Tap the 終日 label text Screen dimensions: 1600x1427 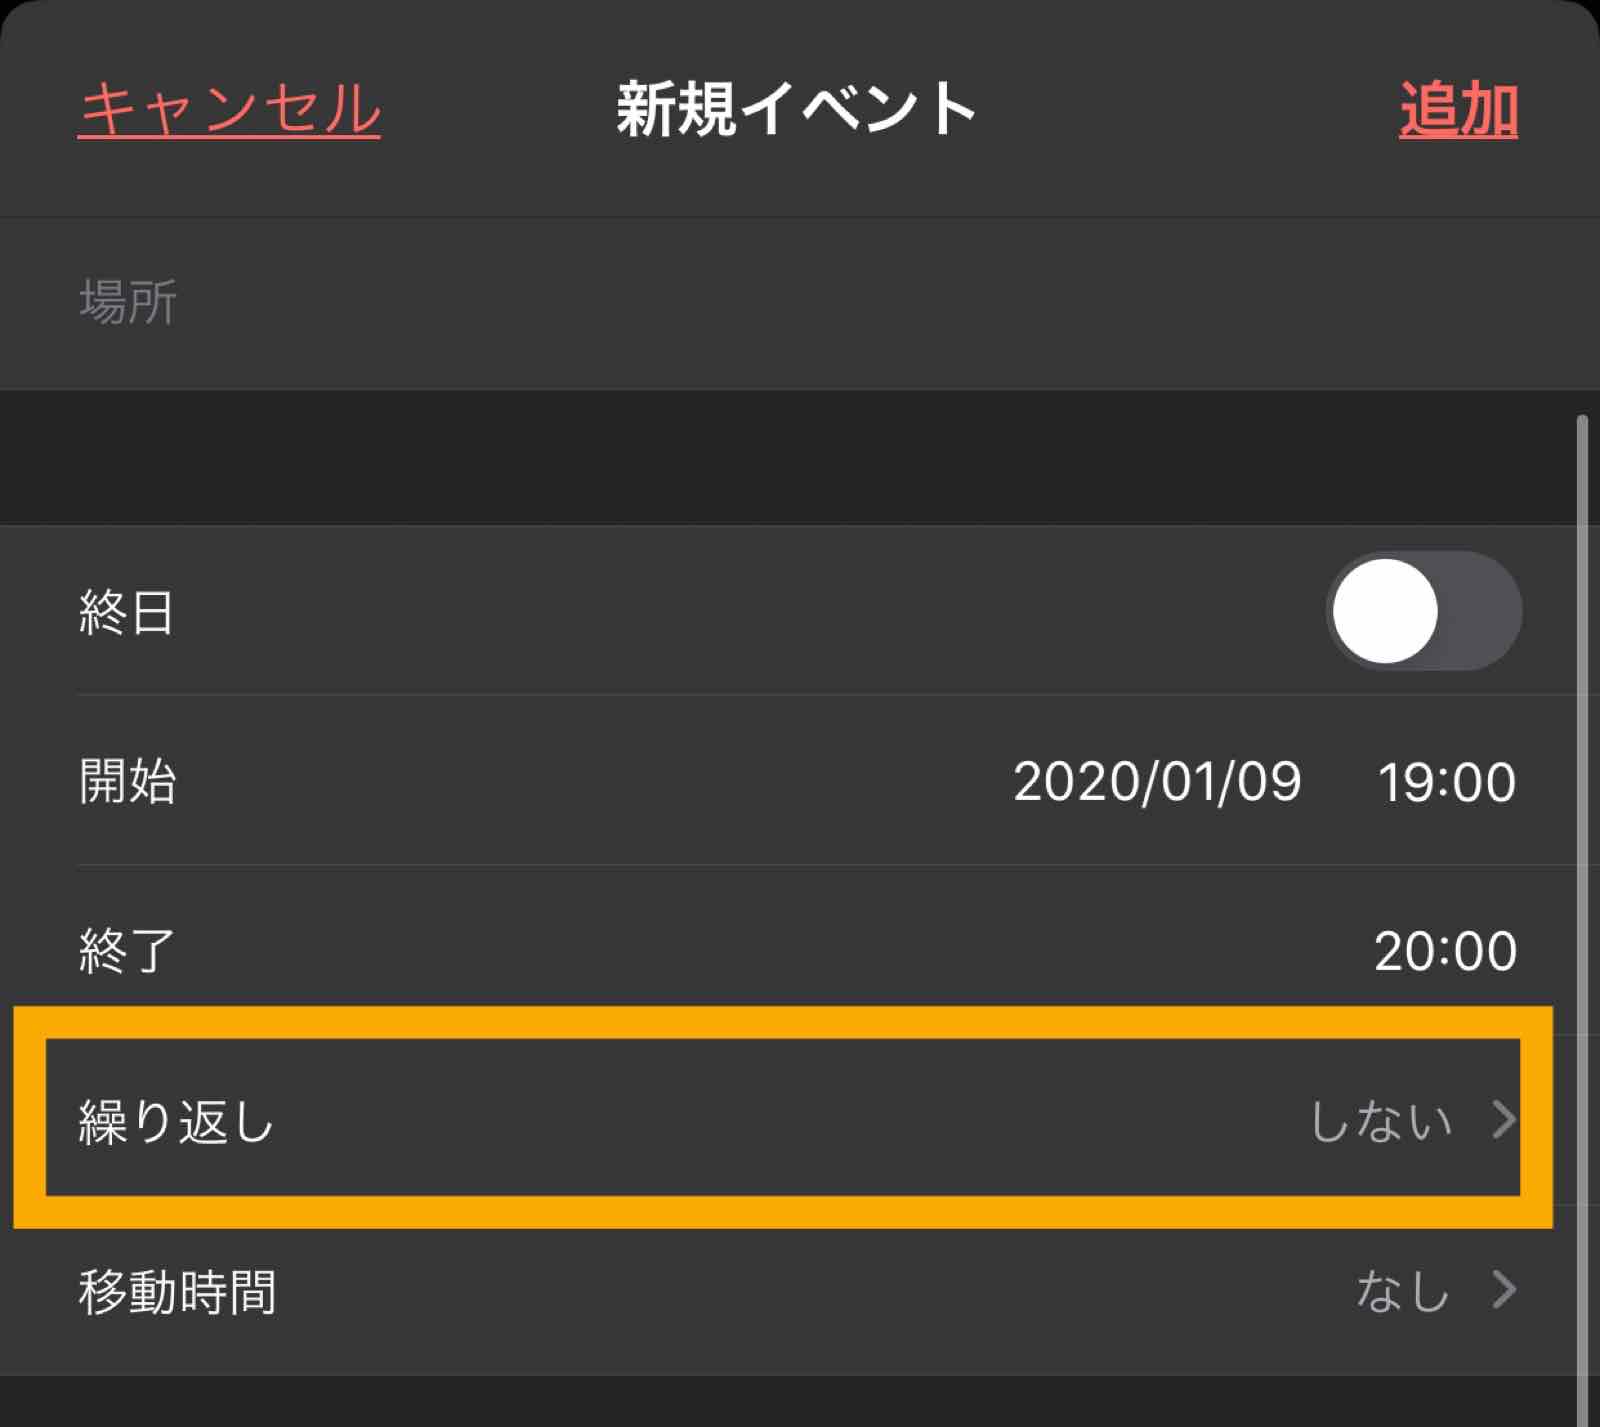(x=127, y=611)
